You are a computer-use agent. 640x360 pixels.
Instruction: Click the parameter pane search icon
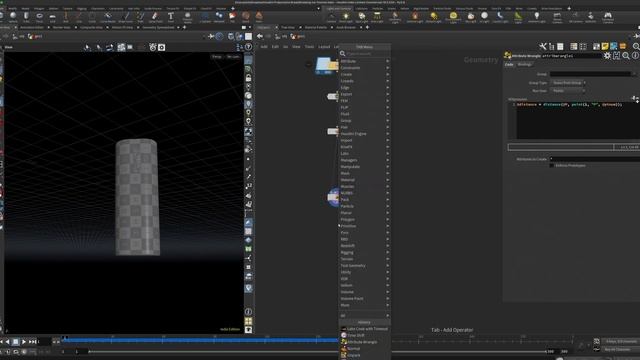point(626,55)
